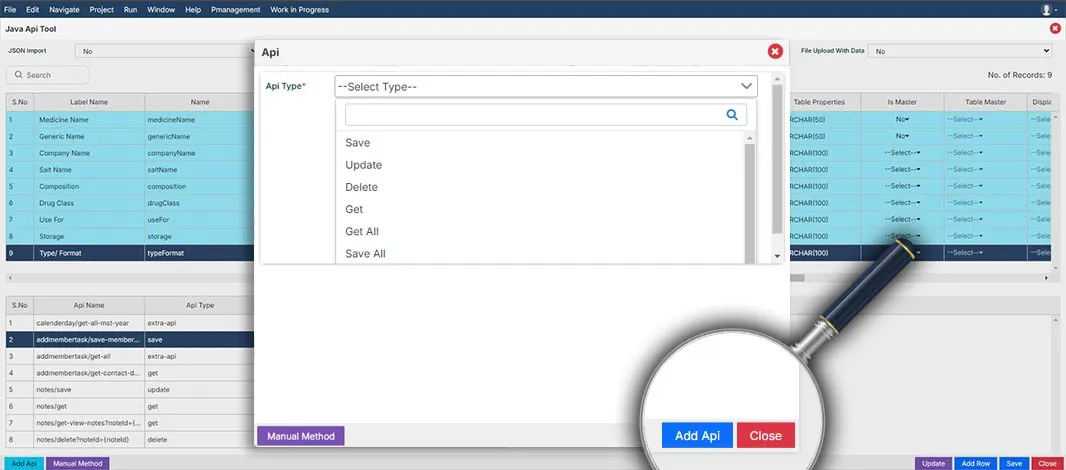Open the Run menu
The height and width of the screenshot is (470, 1066).
click(131, 10)
